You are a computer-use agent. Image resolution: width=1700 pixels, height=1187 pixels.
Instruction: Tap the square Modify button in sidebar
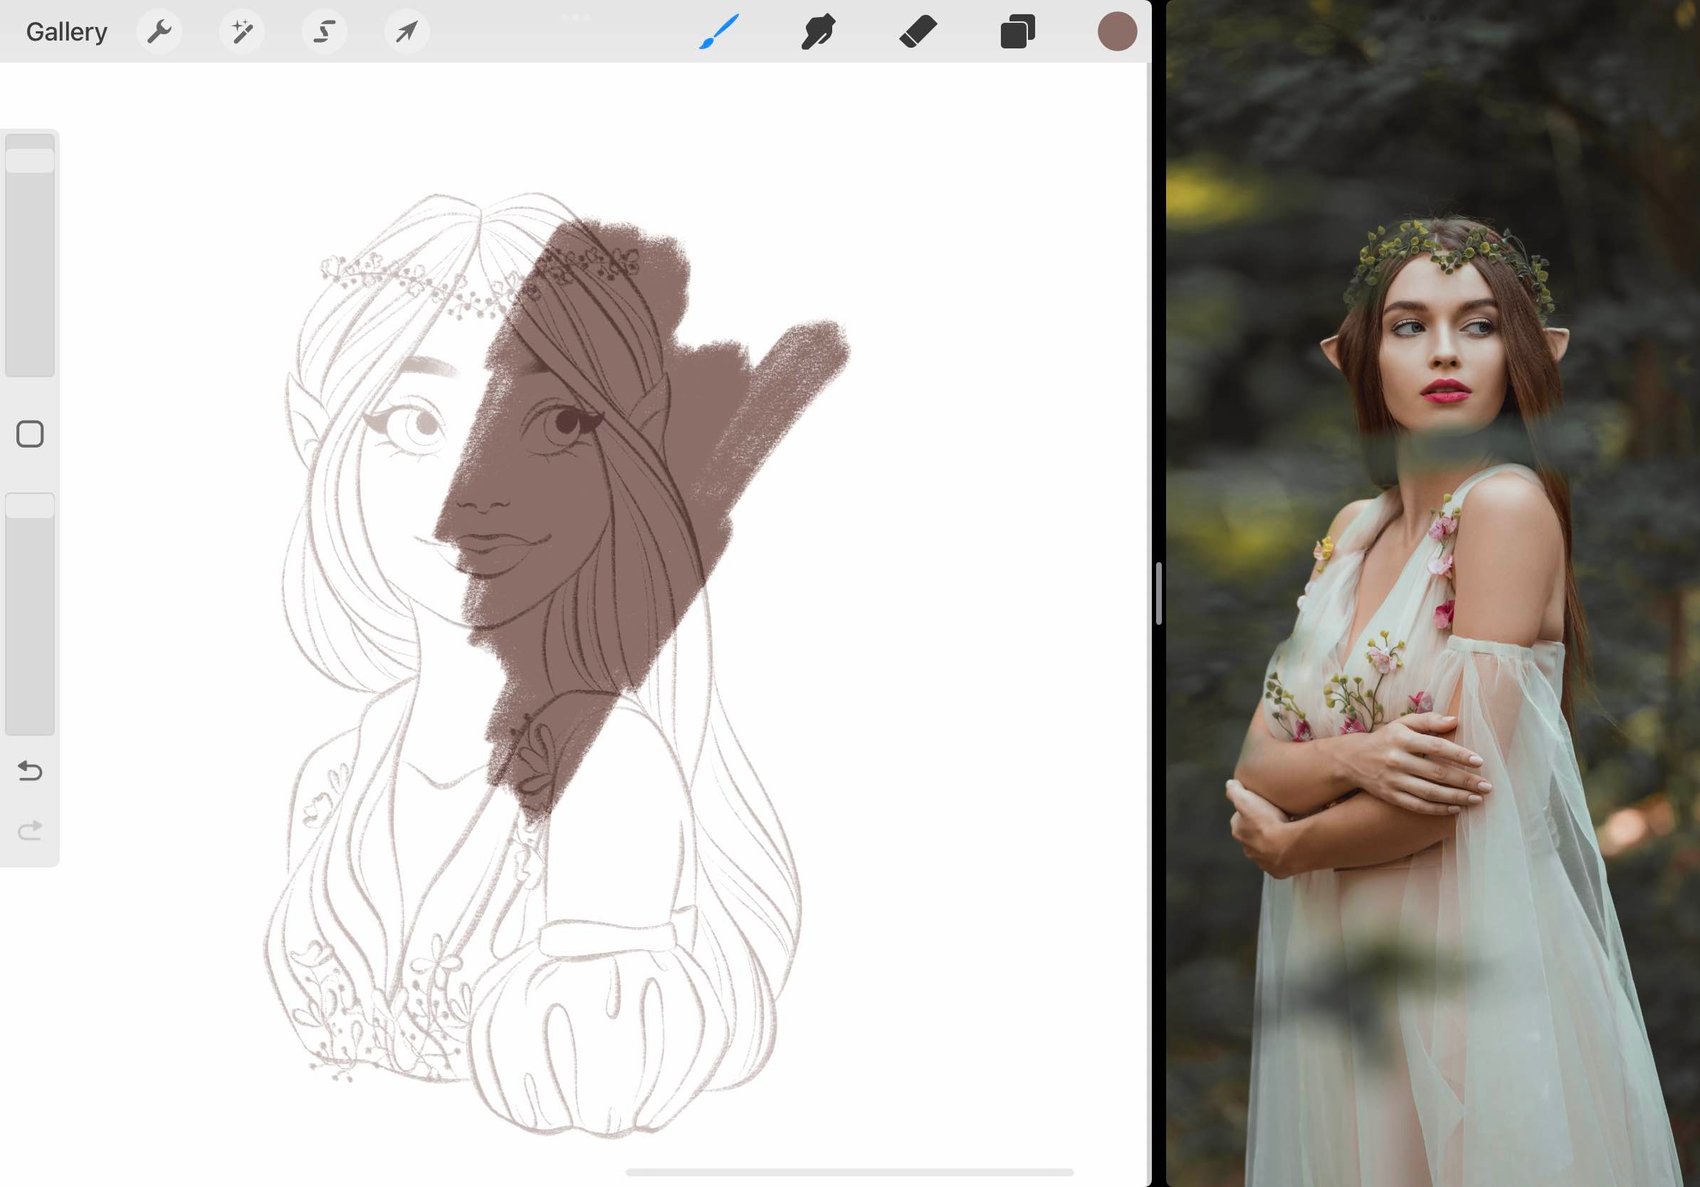click(x=30, y=434)
